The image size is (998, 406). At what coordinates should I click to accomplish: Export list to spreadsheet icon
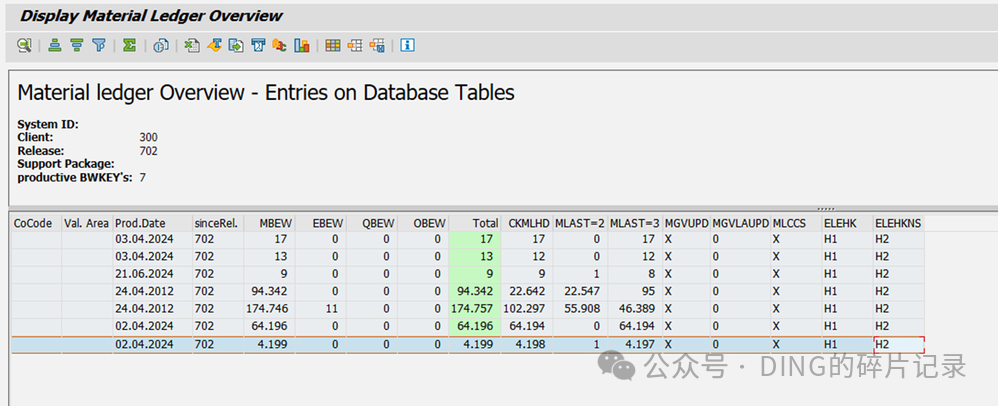point(192,45)
